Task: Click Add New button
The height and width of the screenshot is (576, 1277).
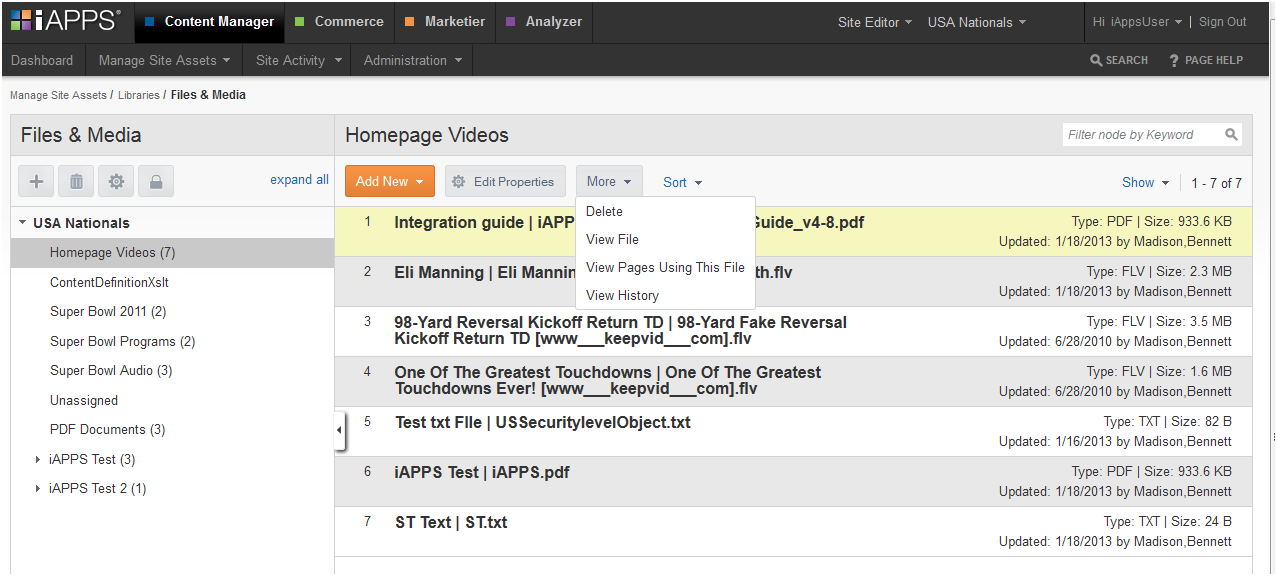Action: pyautogui.click(x=390, y=181)
